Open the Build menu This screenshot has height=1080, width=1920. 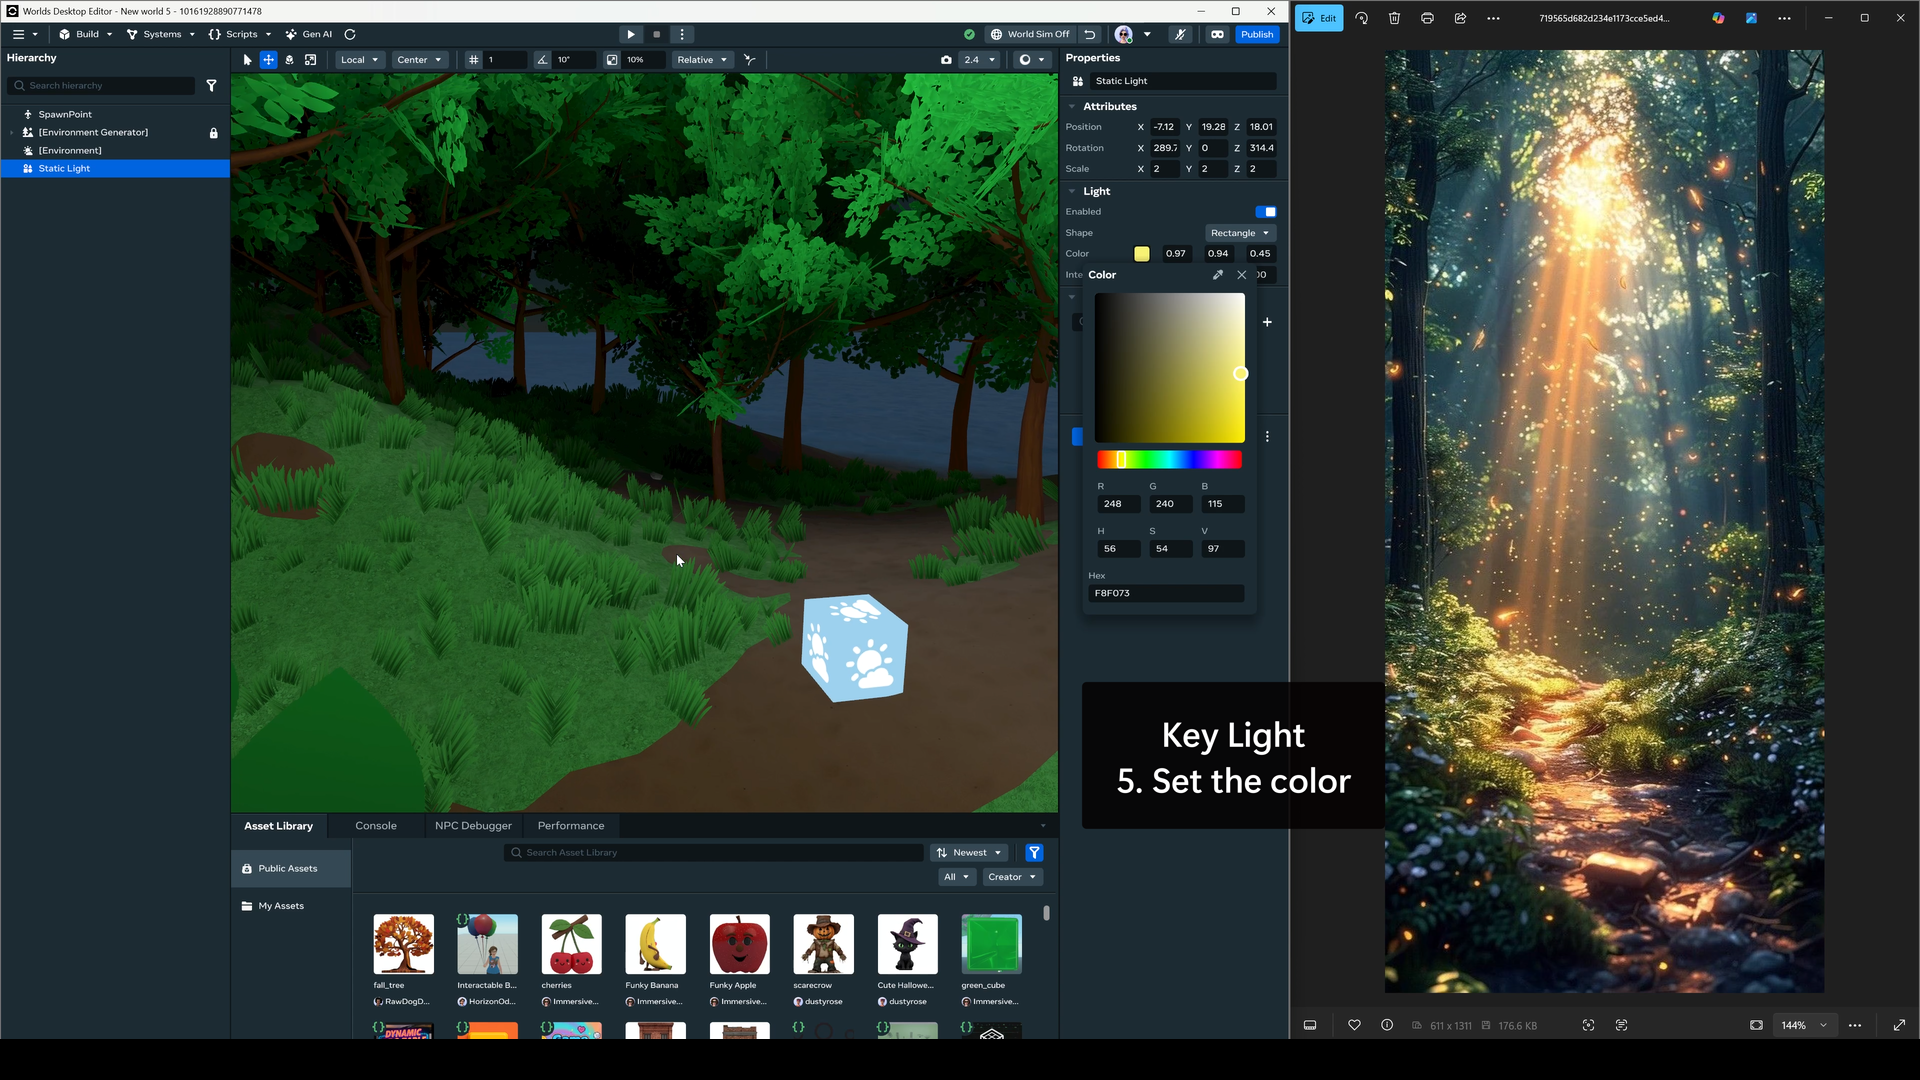point(86,34)
